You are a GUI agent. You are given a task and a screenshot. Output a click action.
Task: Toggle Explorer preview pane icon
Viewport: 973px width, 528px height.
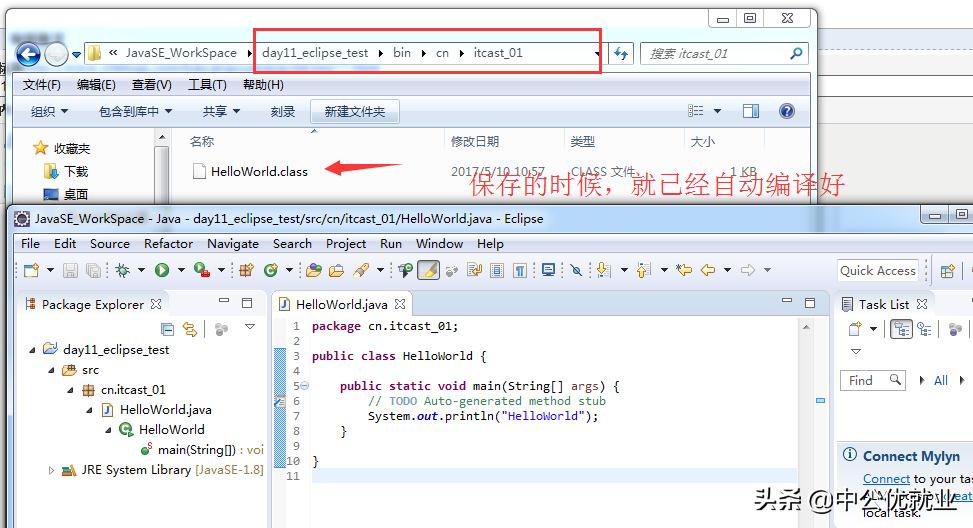(x=751, y=111)
